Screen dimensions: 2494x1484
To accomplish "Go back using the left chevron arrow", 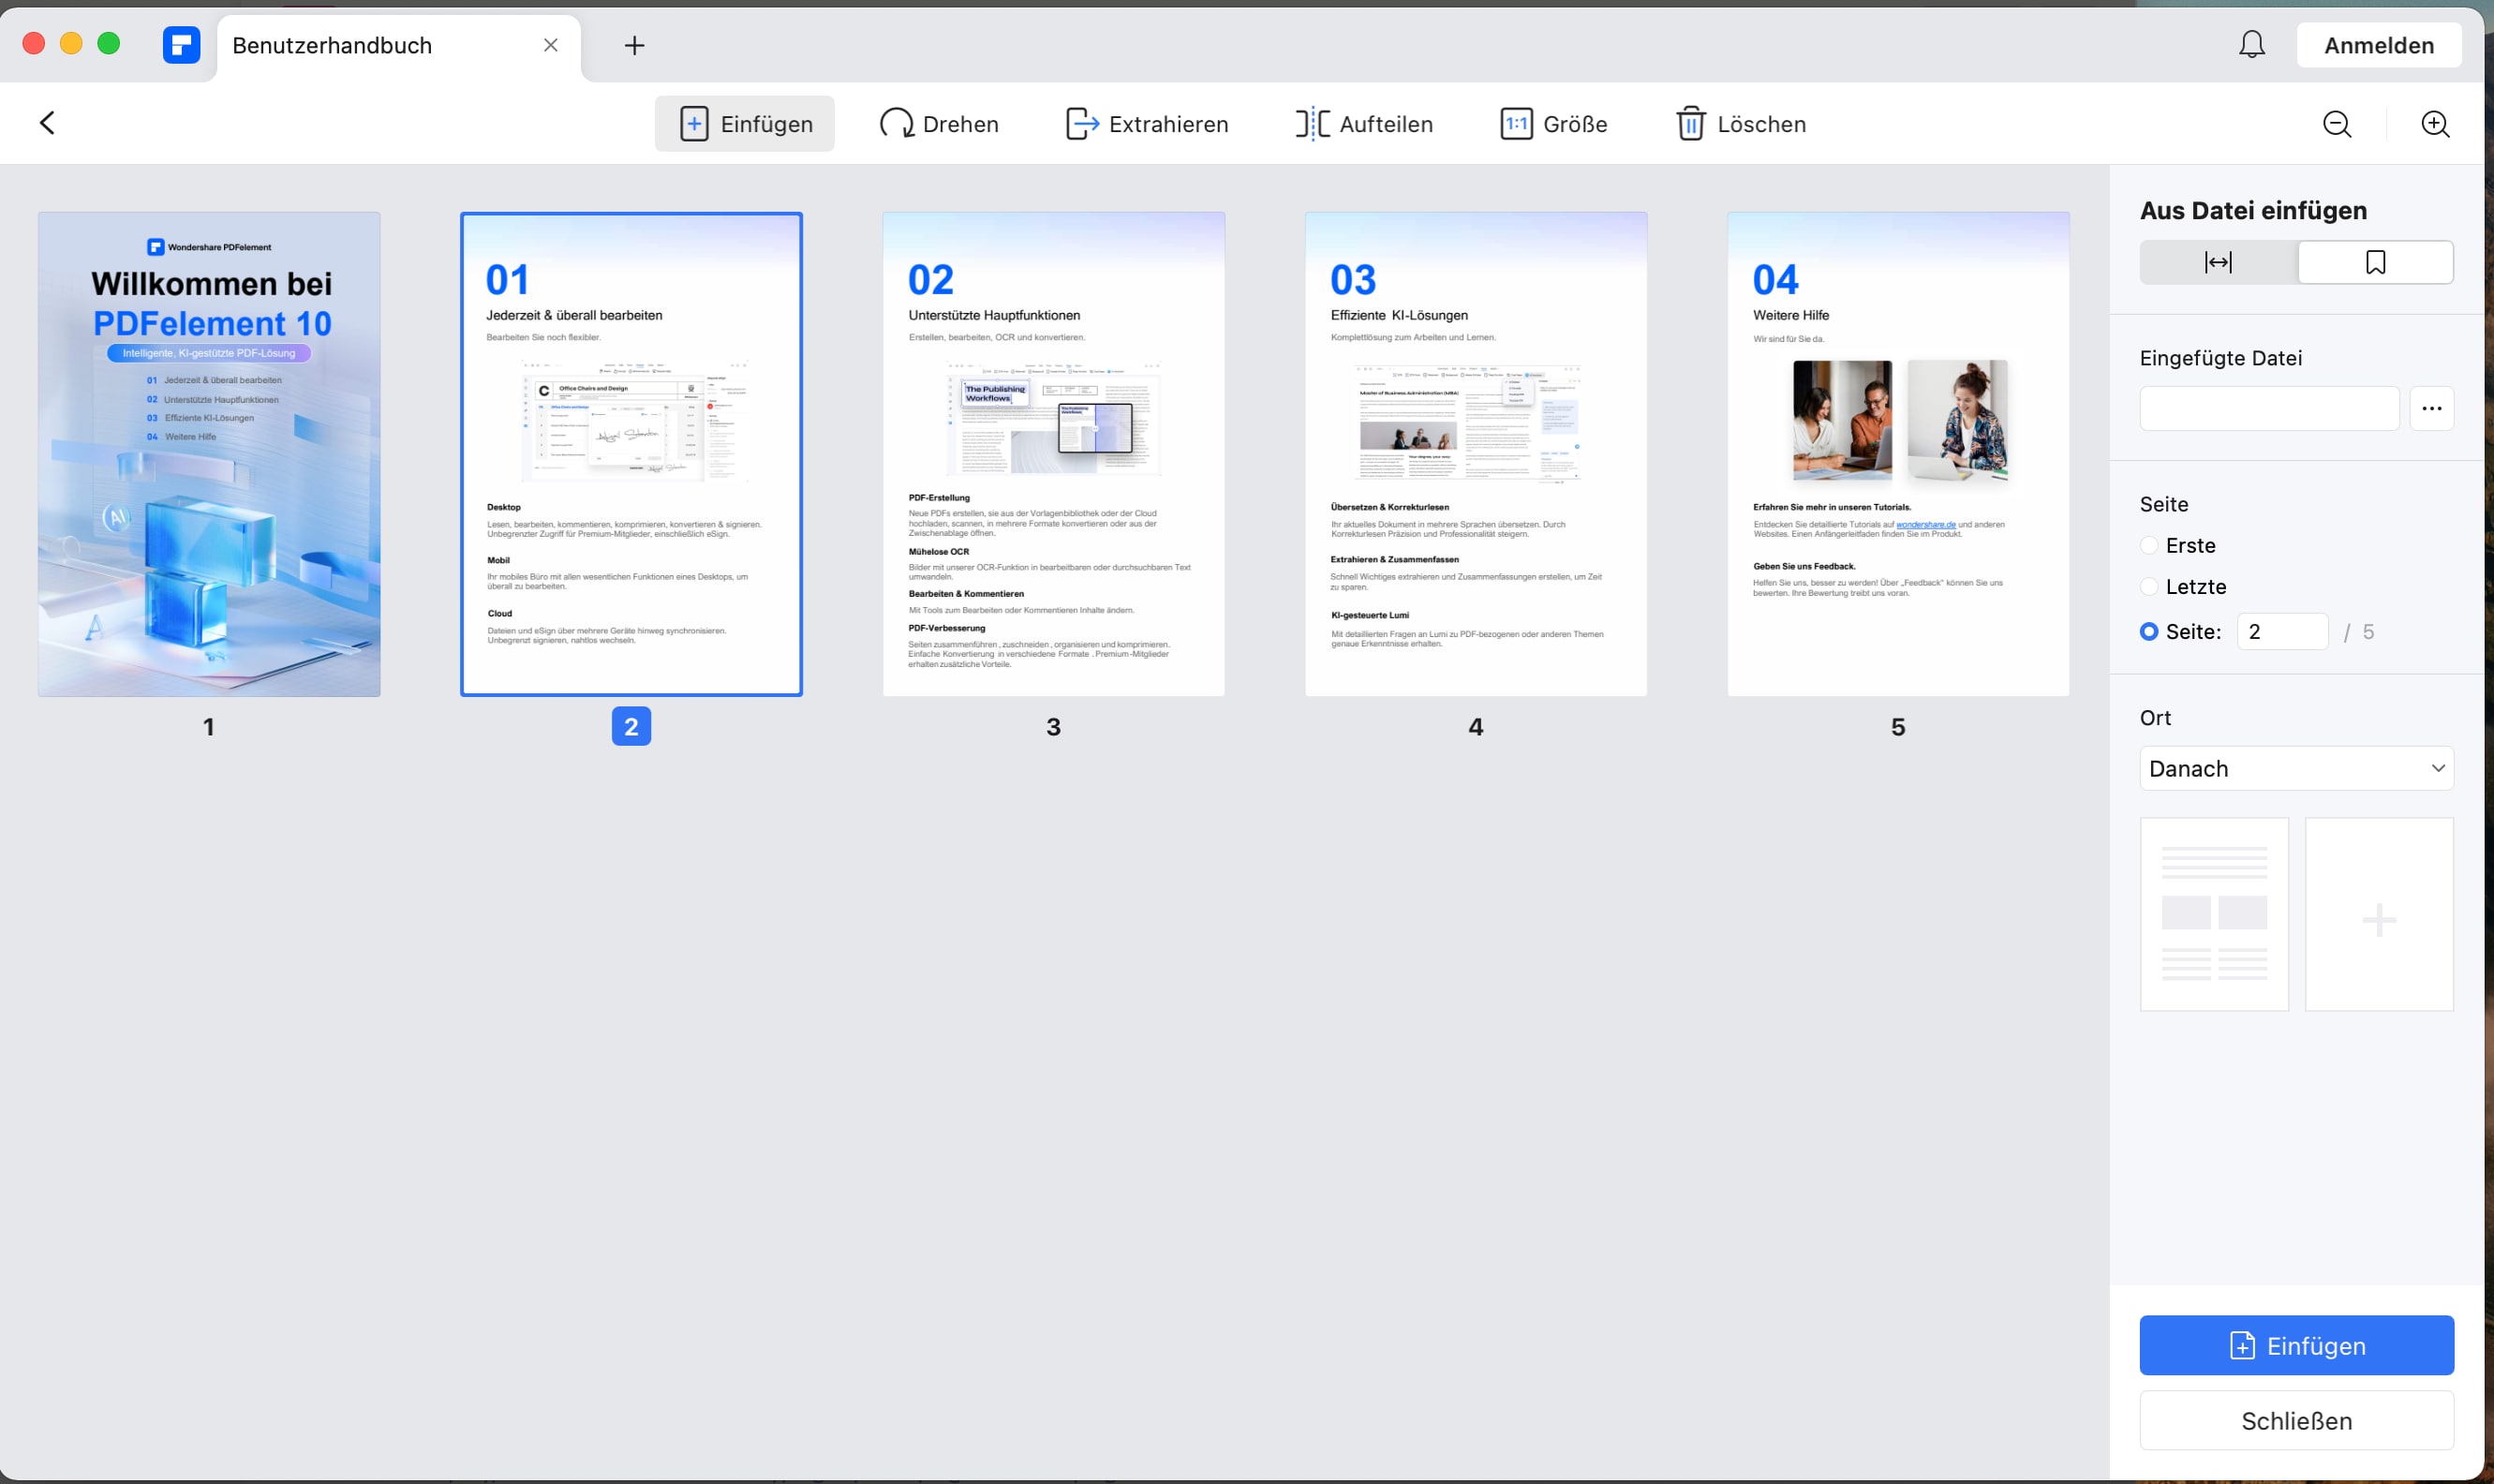I will pyautogui.click(x=47, y=123).
